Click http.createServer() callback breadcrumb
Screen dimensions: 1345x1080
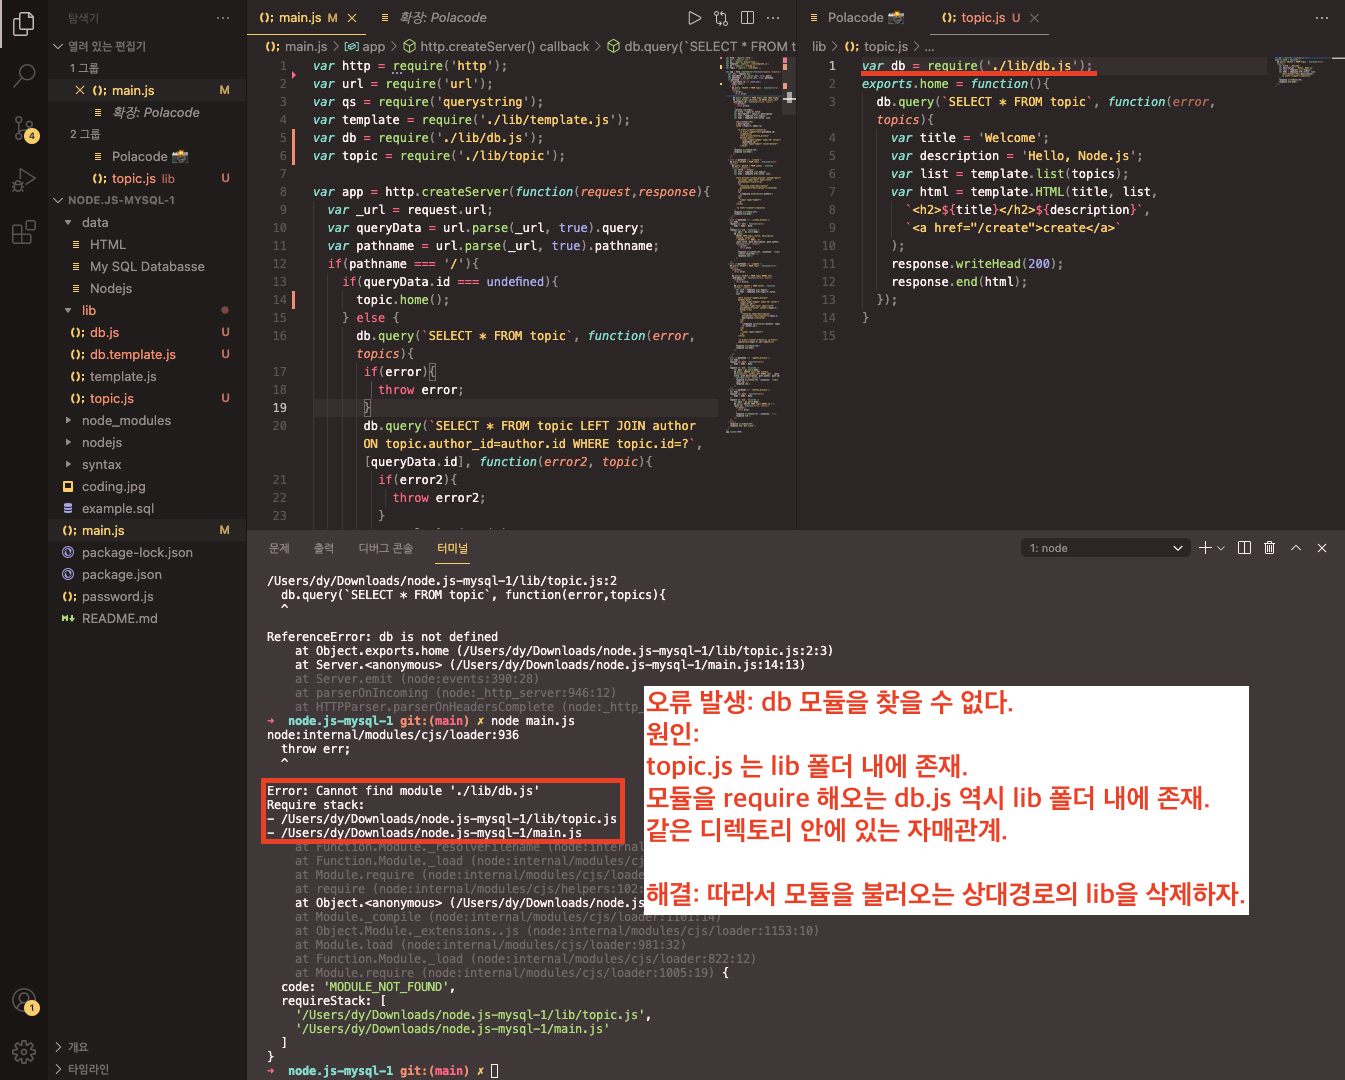[496, 46]
